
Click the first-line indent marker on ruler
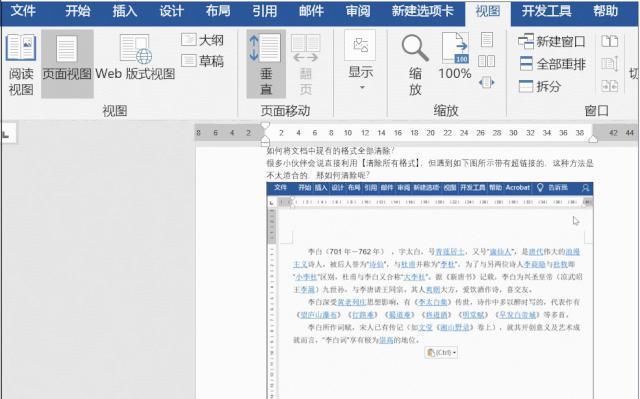coord(265,125)
